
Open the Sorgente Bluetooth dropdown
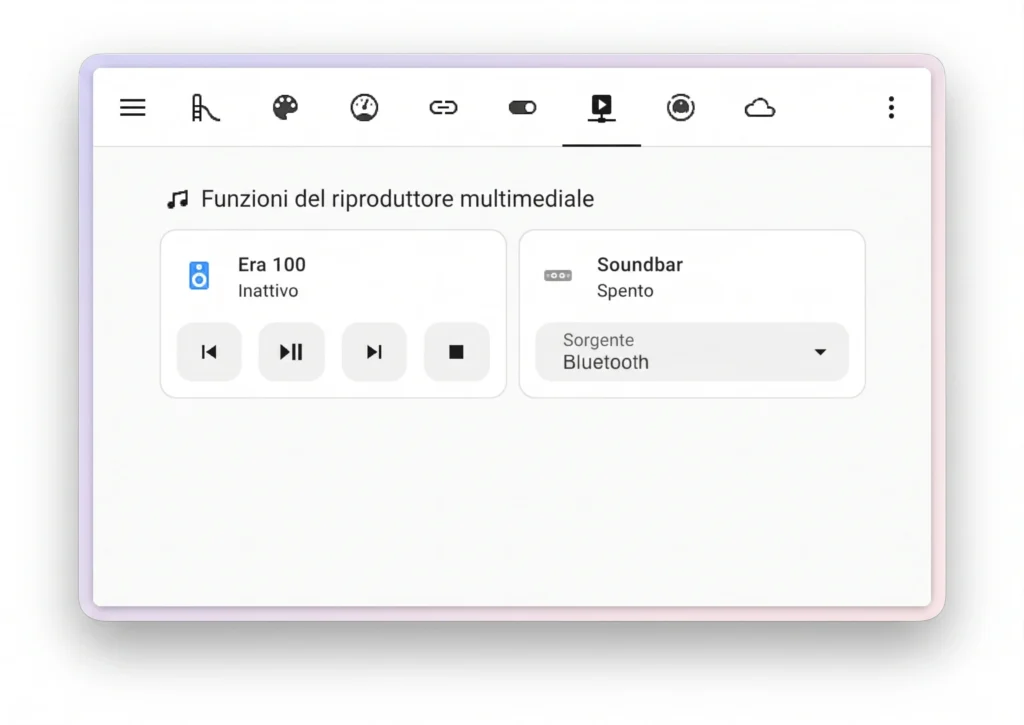pyautogui.click(x=692, y=351)
